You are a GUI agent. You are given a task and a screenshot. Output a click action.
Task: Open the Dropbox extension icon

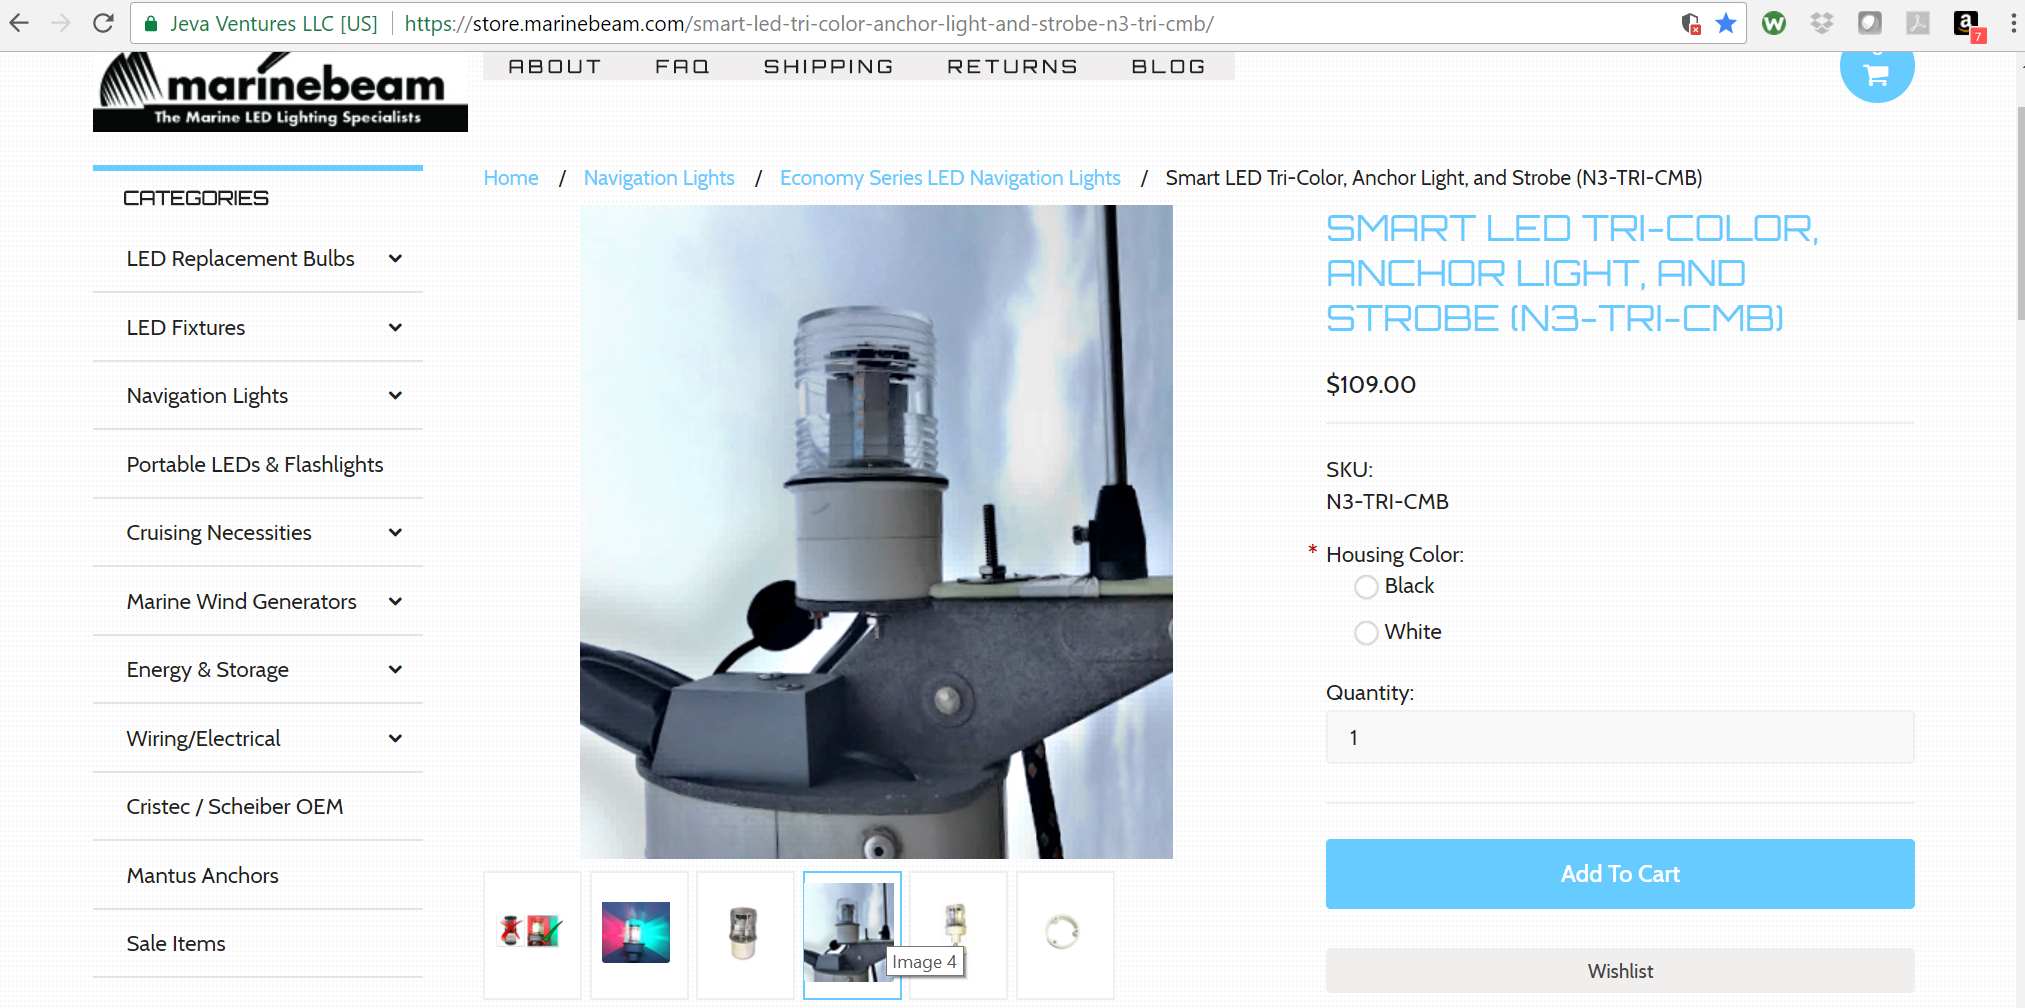(x=1822, y=23)
